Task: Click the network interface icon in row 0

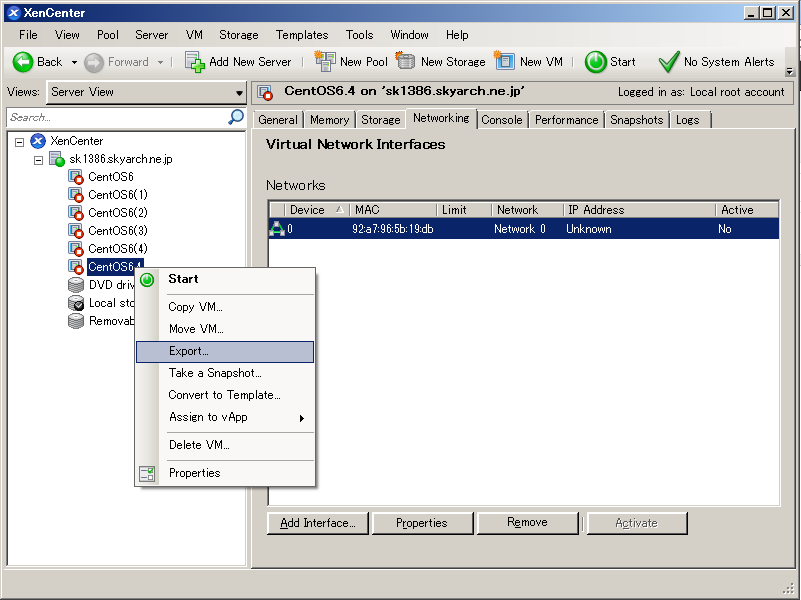Action: point(277,229)
